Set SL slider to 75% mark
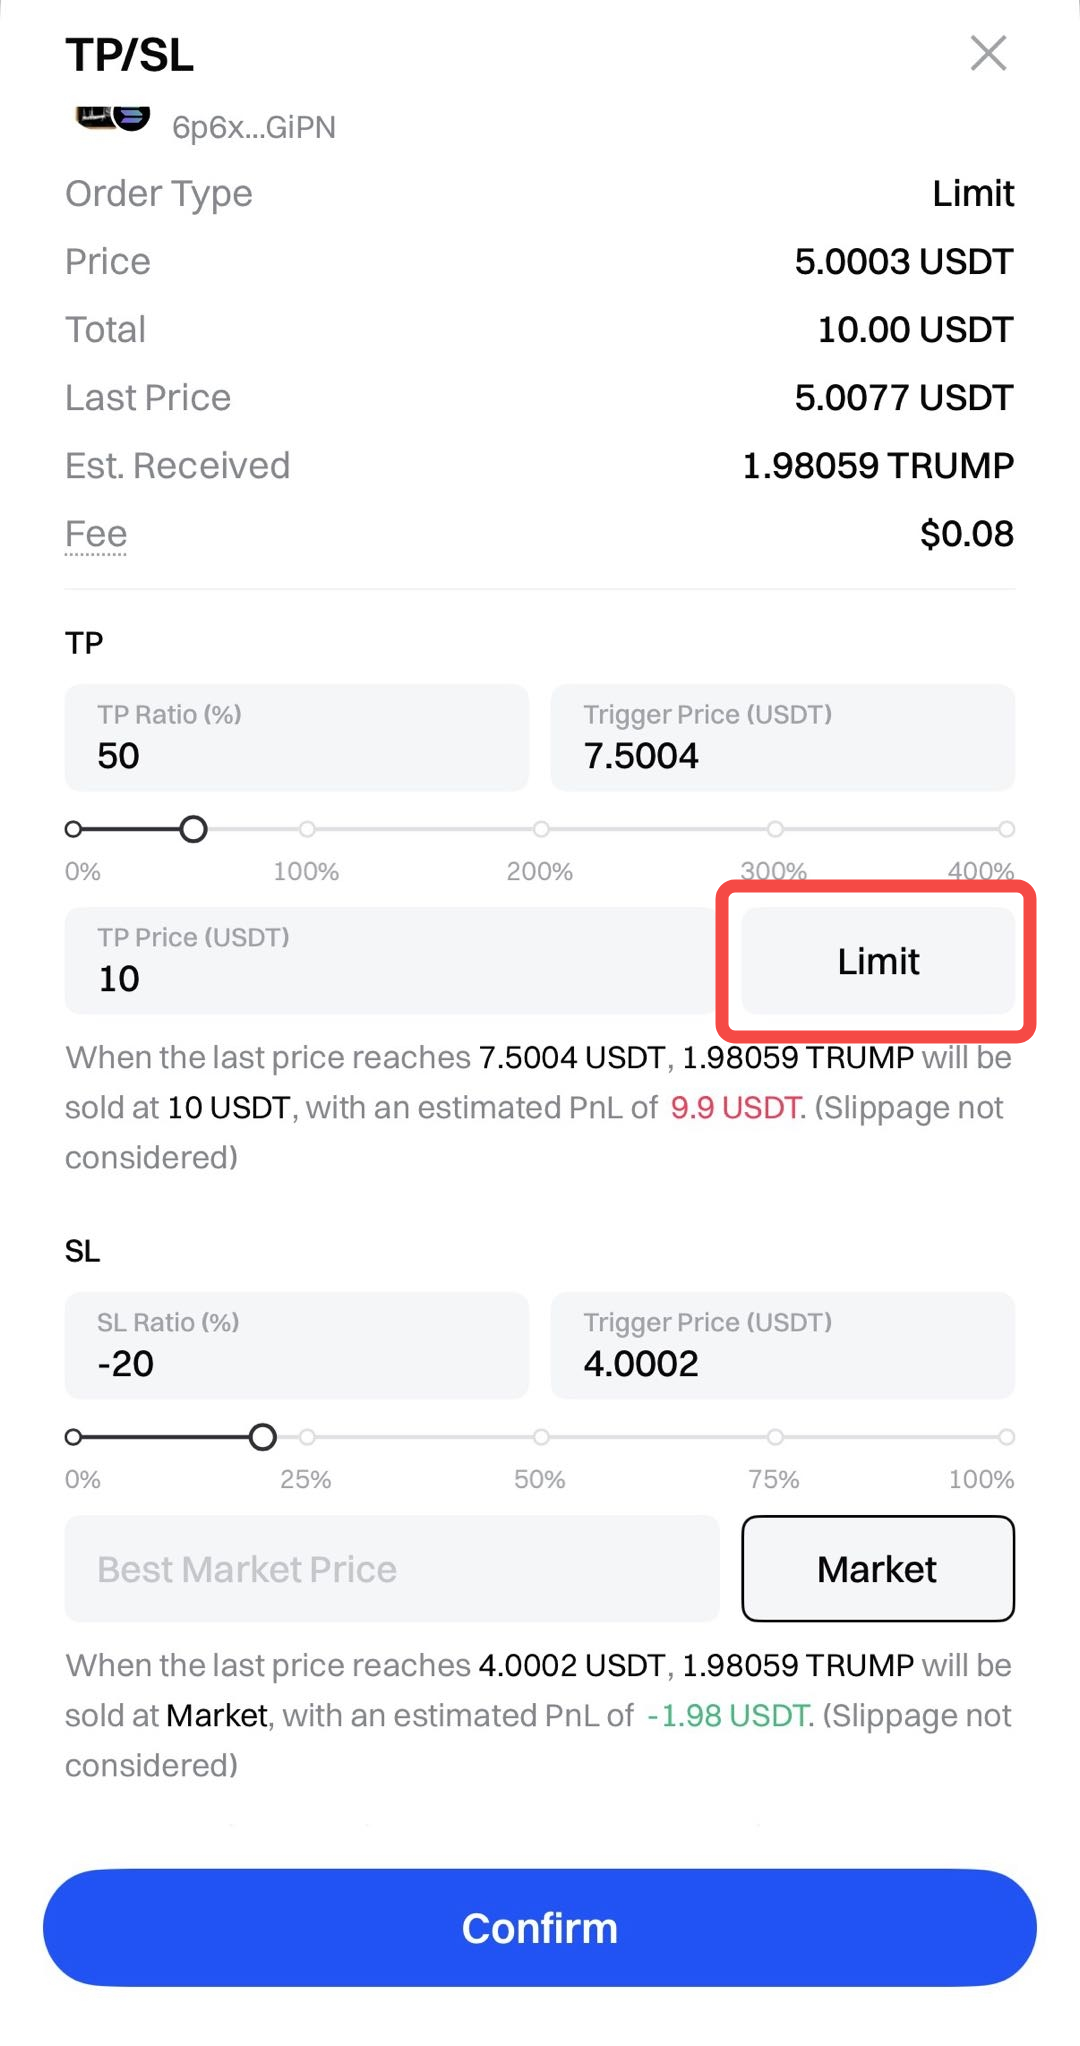 [x=775, y=1437]
